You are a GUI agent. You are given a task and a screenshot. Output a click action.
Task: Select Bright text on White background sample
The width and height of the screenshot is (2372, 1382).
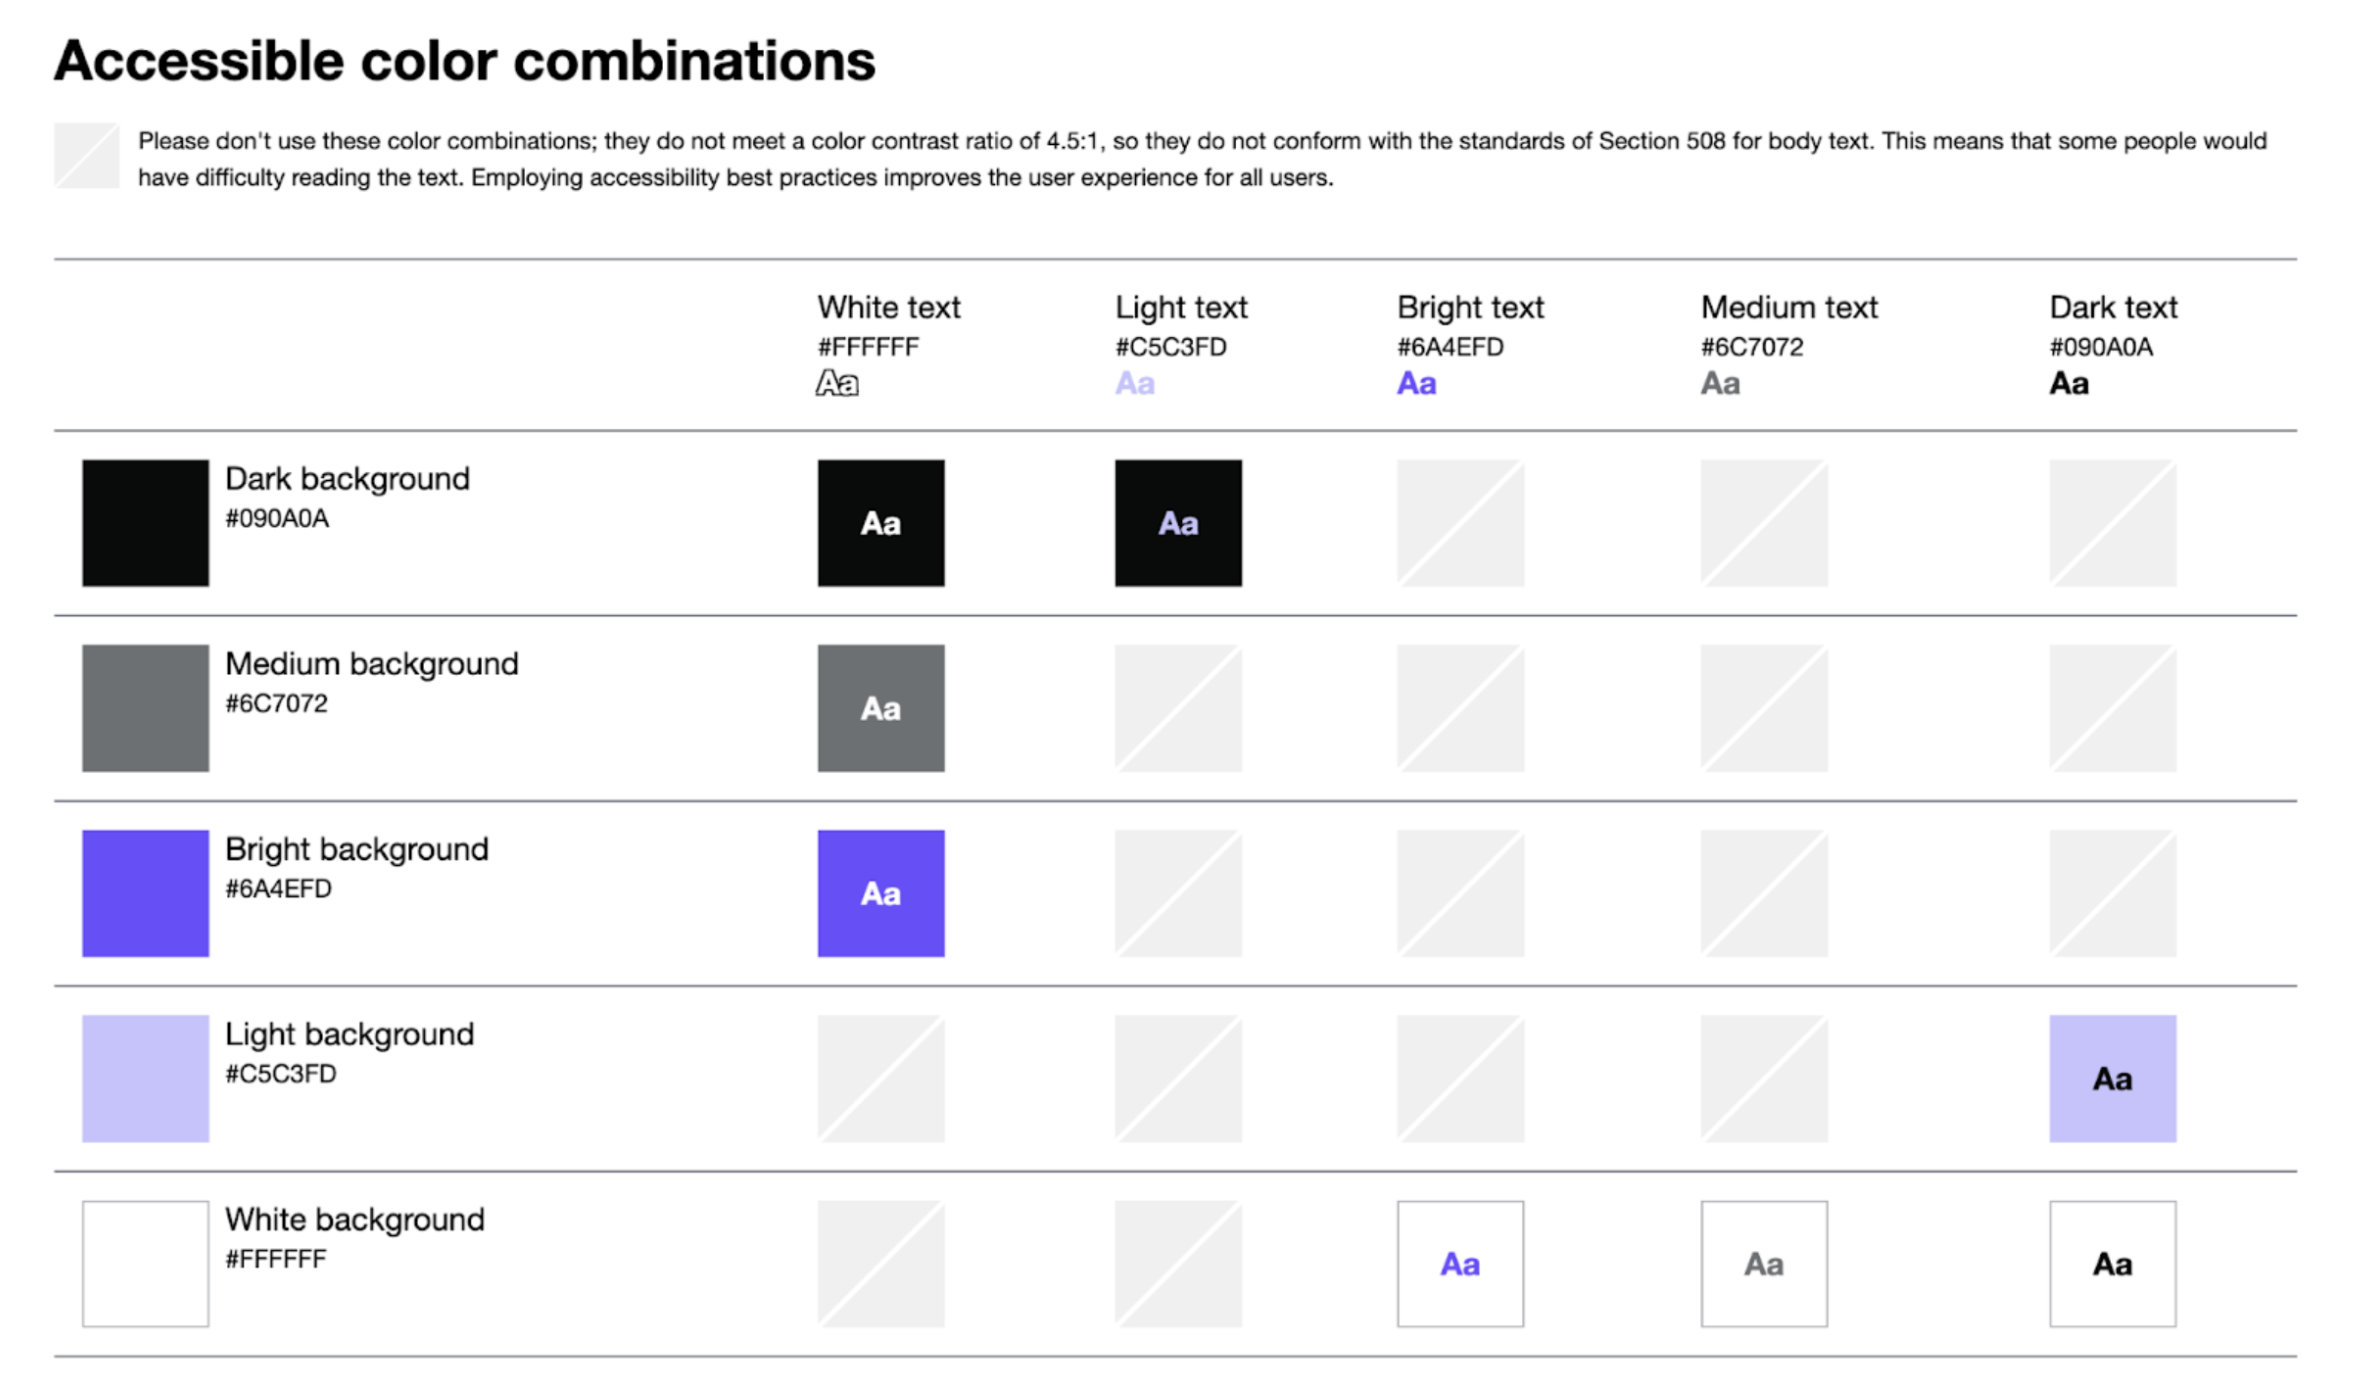click(x=1460, y=1264)
